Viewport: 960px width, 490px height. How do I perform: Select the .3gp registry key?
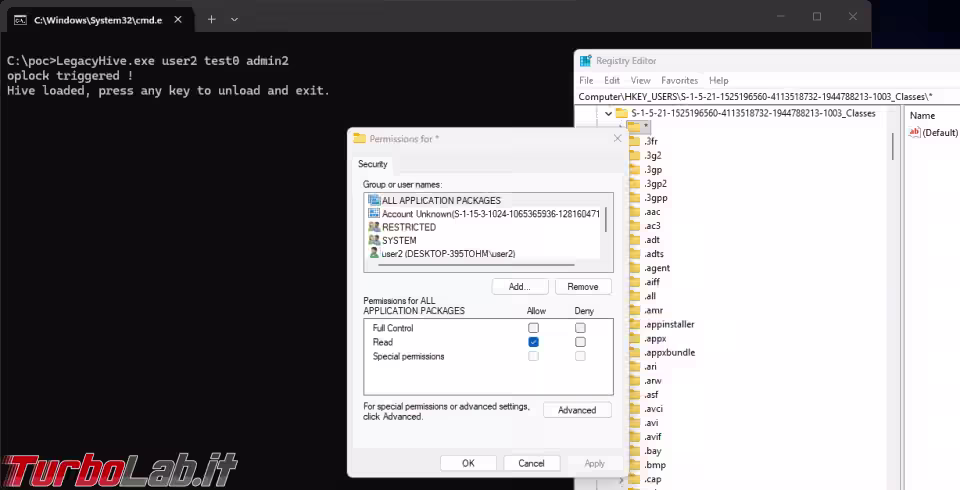[x=653, y=170]
